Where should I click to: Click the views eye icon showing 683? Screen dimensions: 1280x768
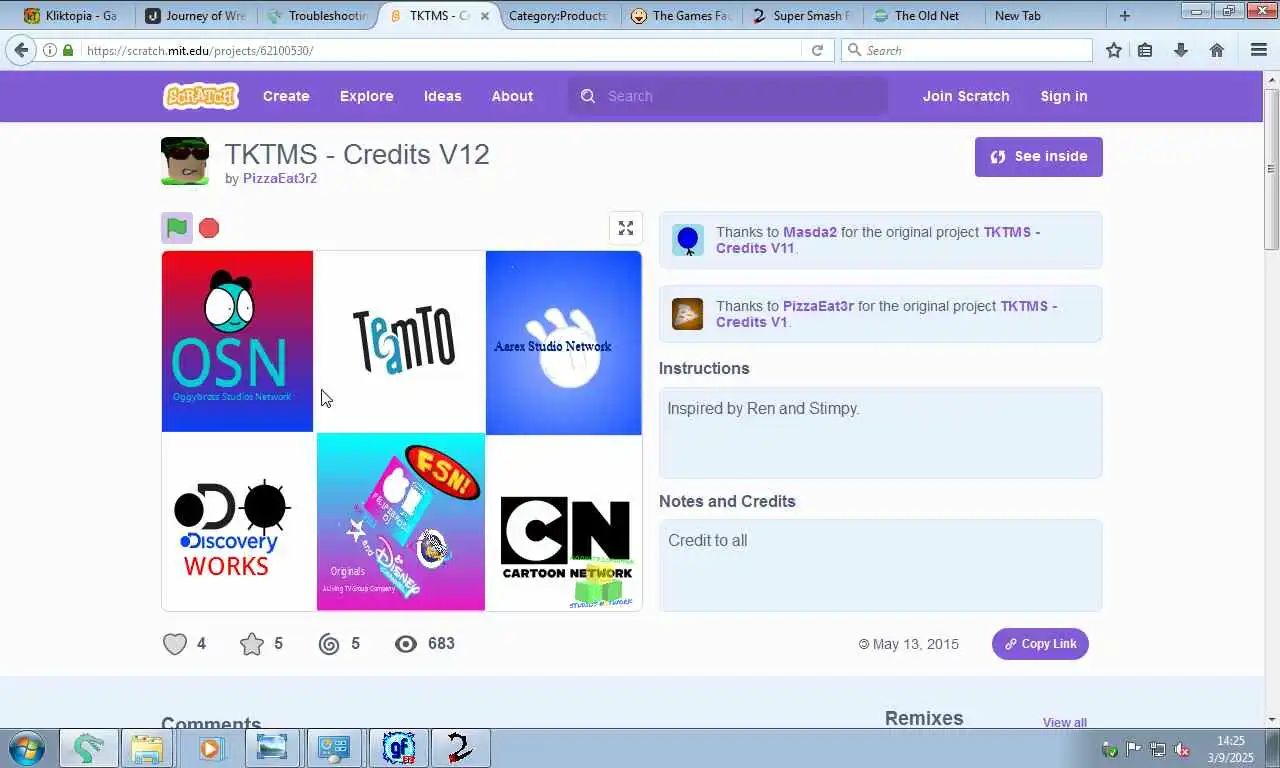click(x=406, y=644)
